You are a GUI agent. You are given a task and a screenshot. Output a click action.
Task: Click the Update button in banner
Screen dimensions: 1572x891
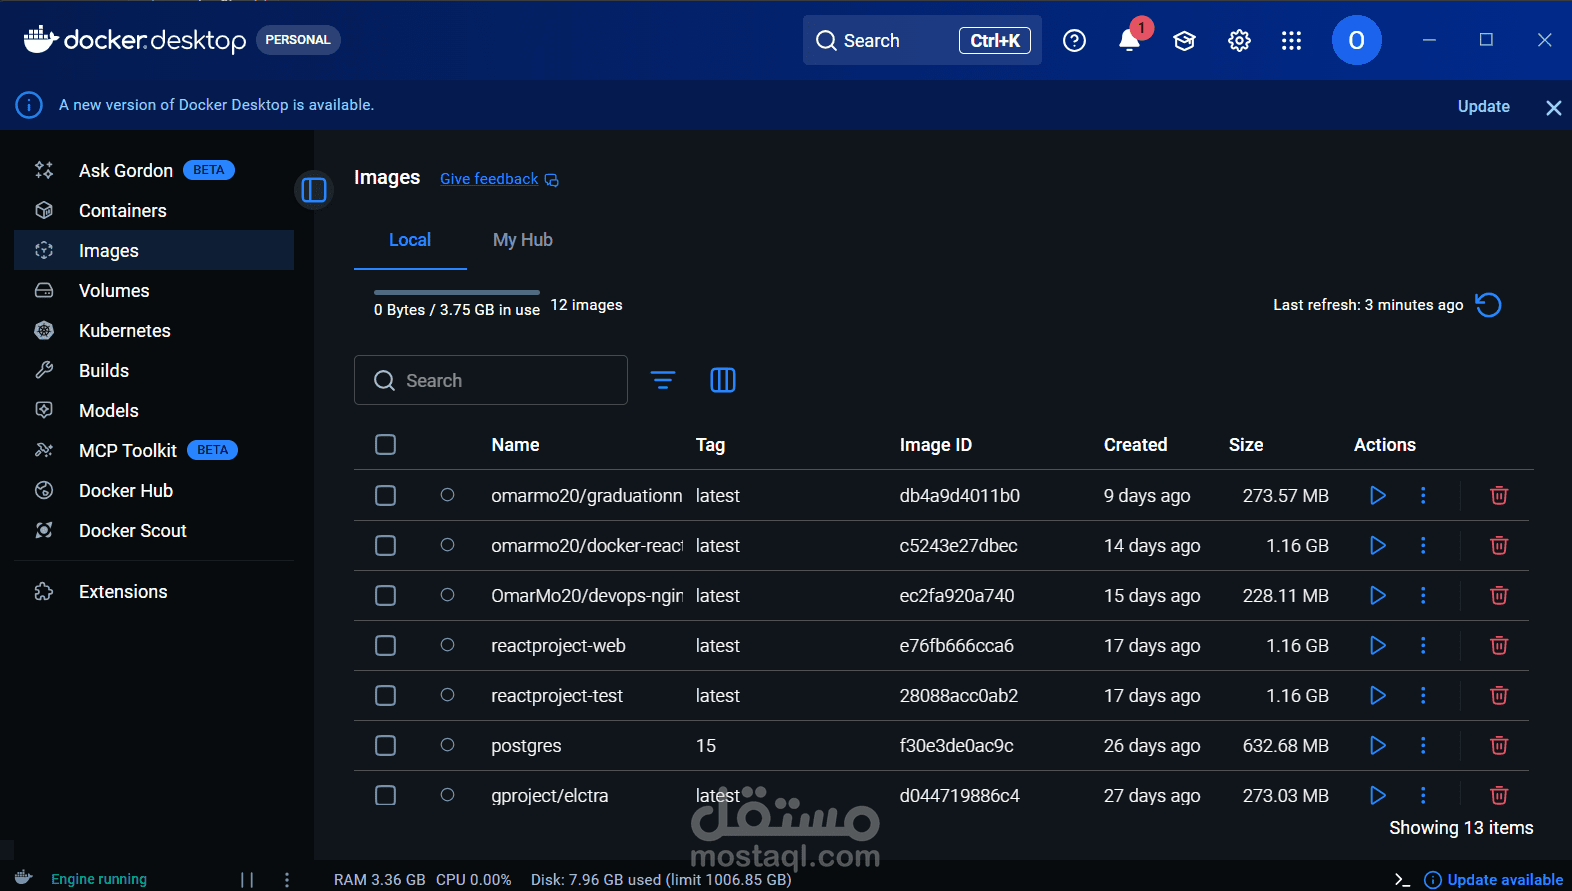coord(1483,106)
